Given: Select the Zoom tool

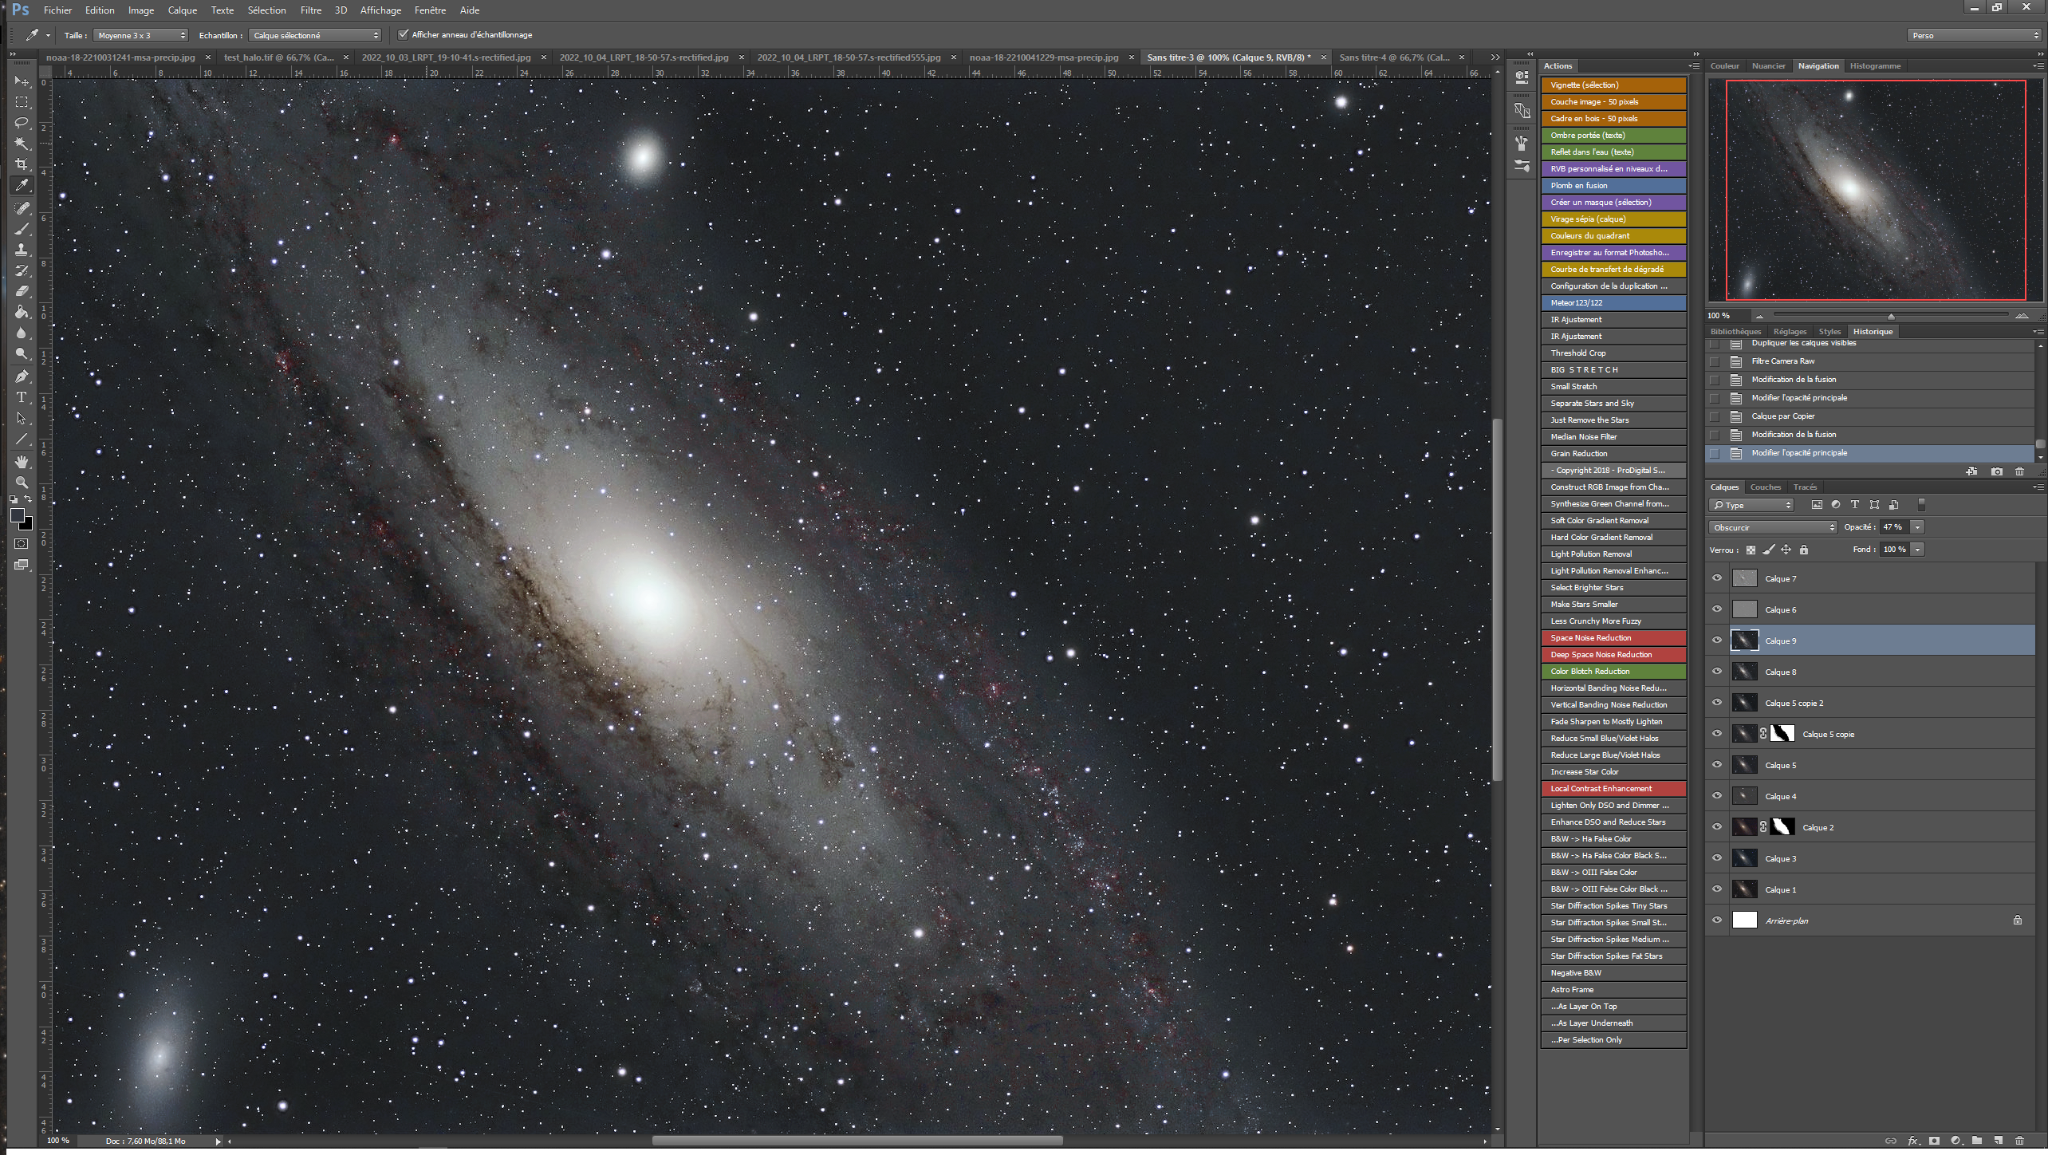Looking at the screenshot, I should tap(21, 483).
